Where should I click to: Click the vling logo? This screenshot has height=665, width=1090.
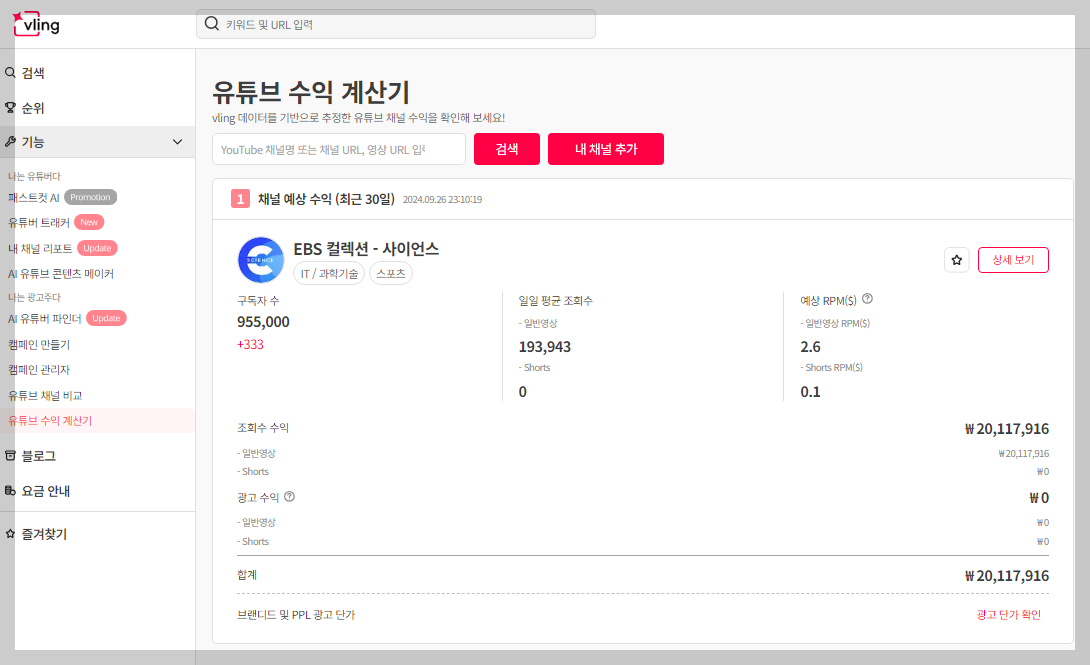pos(36,24)
